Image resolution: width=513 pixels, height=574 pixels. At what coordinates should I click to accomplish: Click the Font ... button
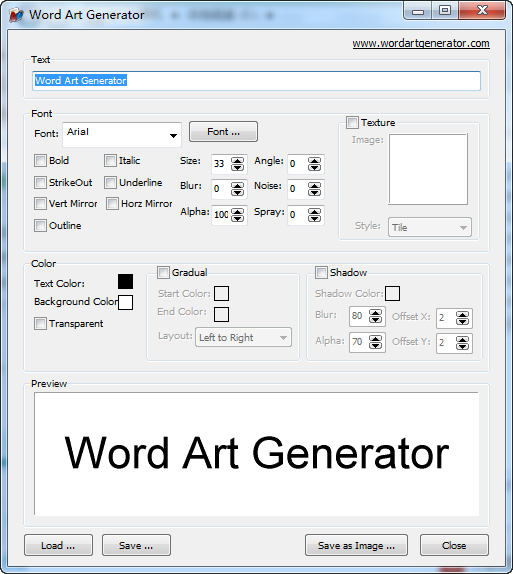click(223, 131)
